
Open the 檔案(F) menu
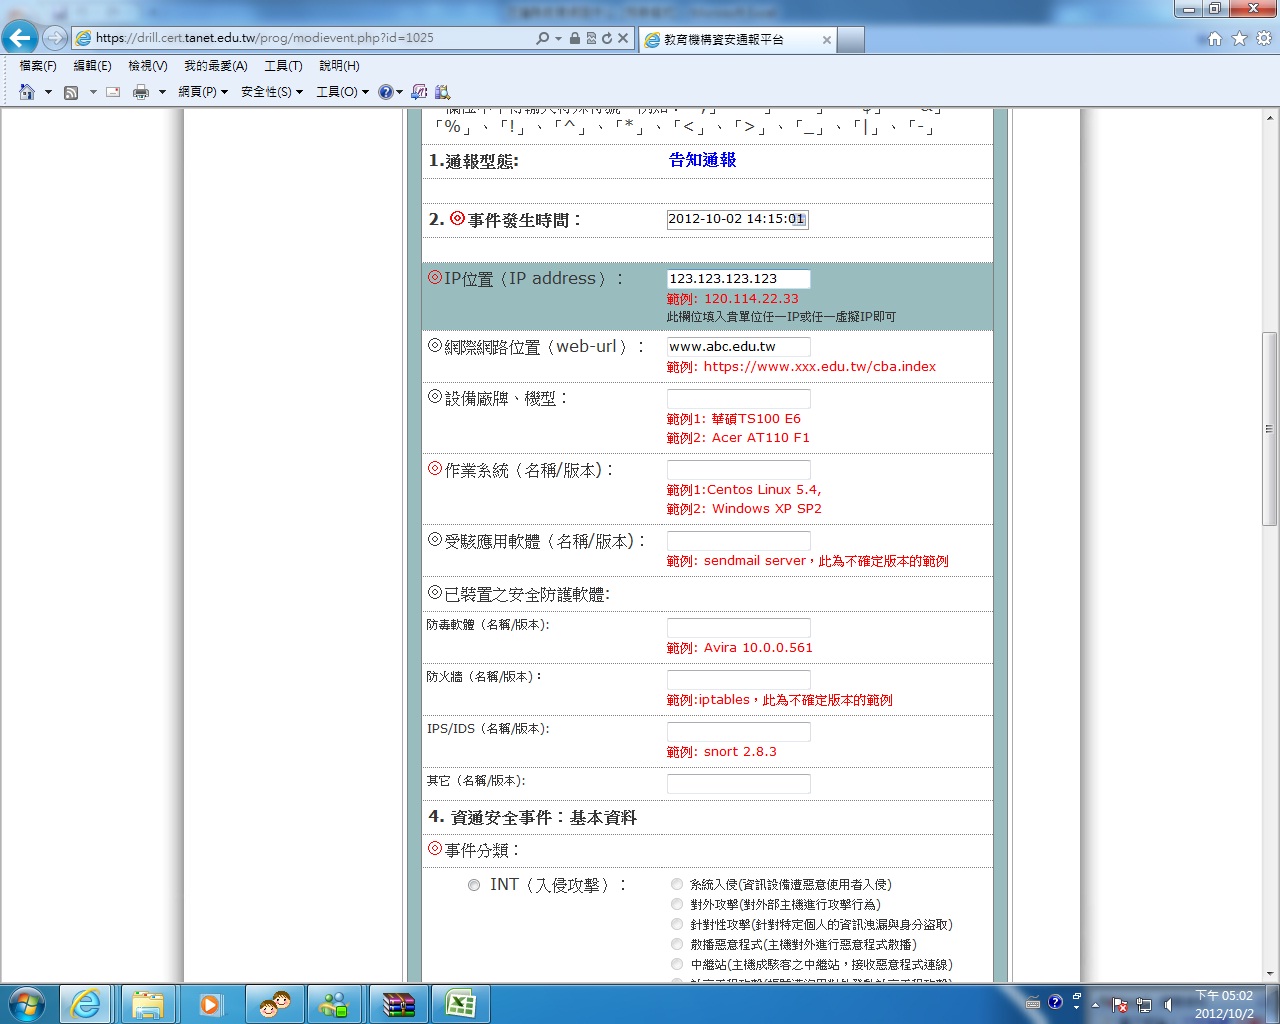tap(38, 65)
